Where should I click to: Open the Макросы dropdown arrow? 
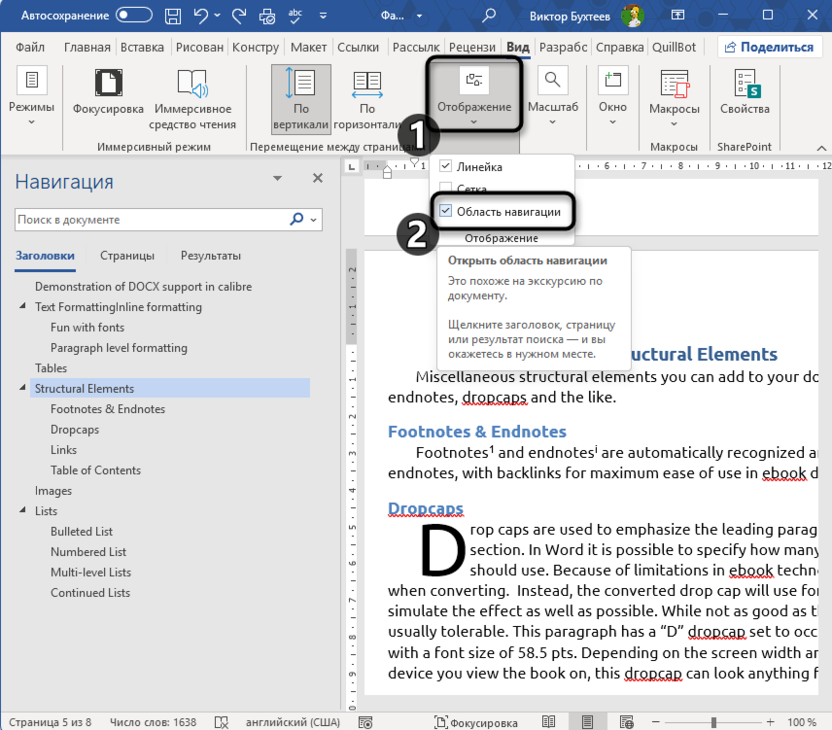pyautogui.click(x=673, y=123)
